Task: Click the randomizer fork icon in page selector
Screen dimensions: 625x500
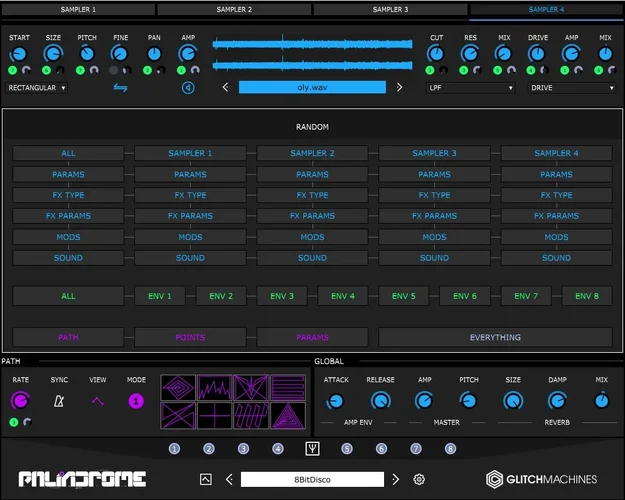Action: 312,449
